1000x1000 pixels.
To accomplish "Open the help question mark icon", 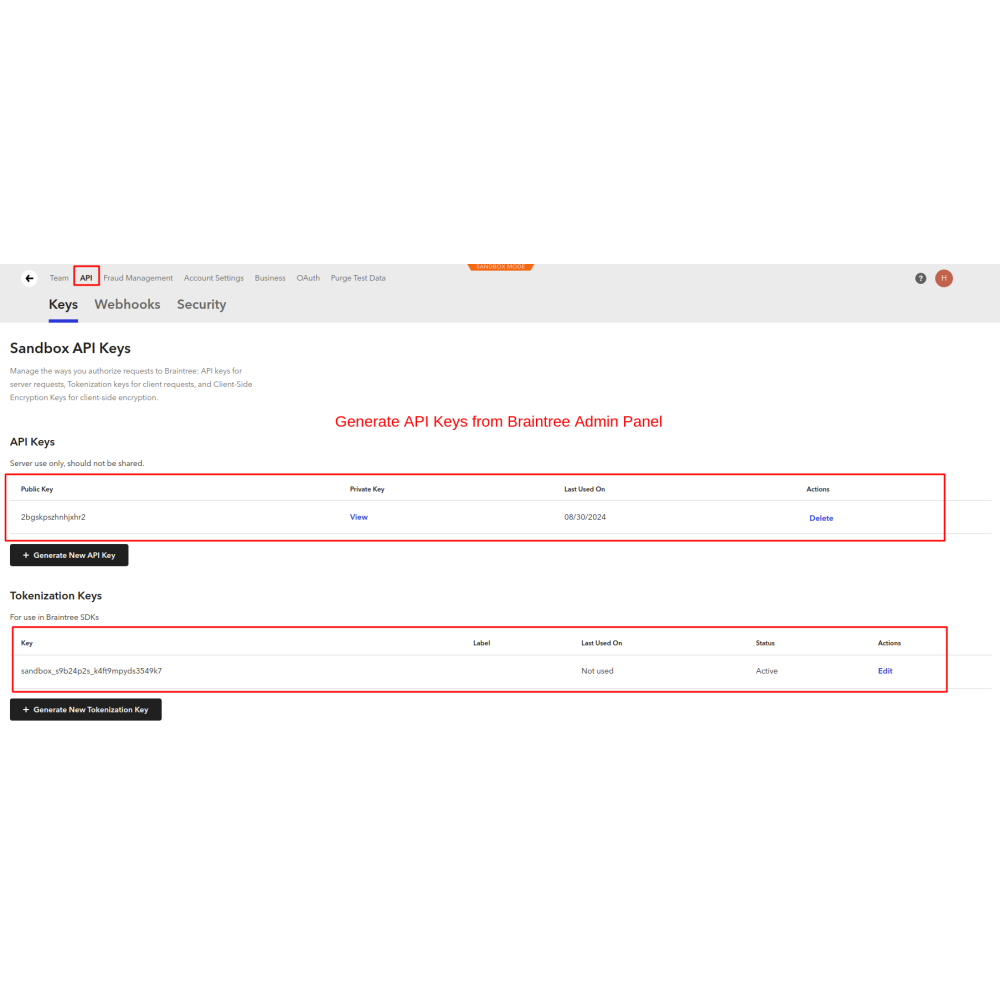I will point(920,278).
